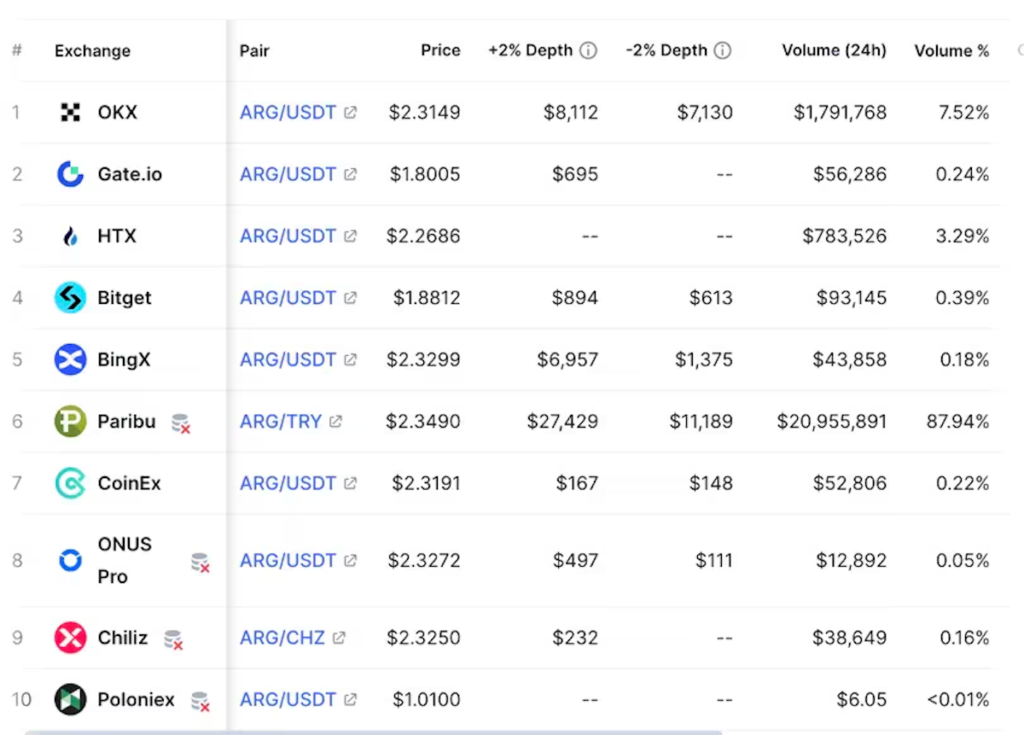Open the ARG/USDT pair on HTX
Image resolution: width=1024 pixels, height=735 pixels.
tap(288, 236)
